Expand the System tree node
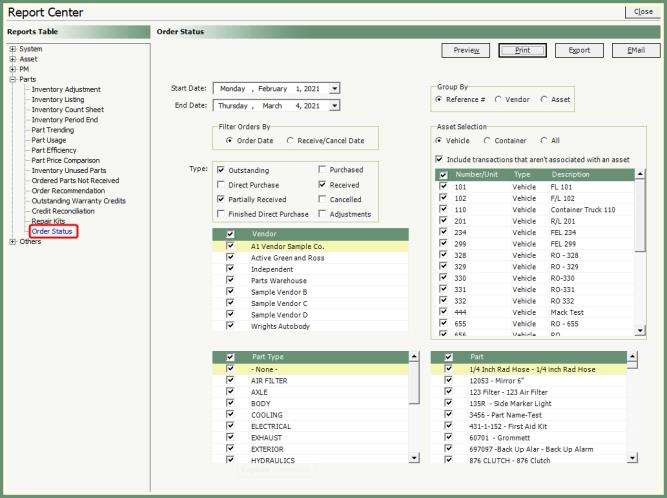 [12, 49]
